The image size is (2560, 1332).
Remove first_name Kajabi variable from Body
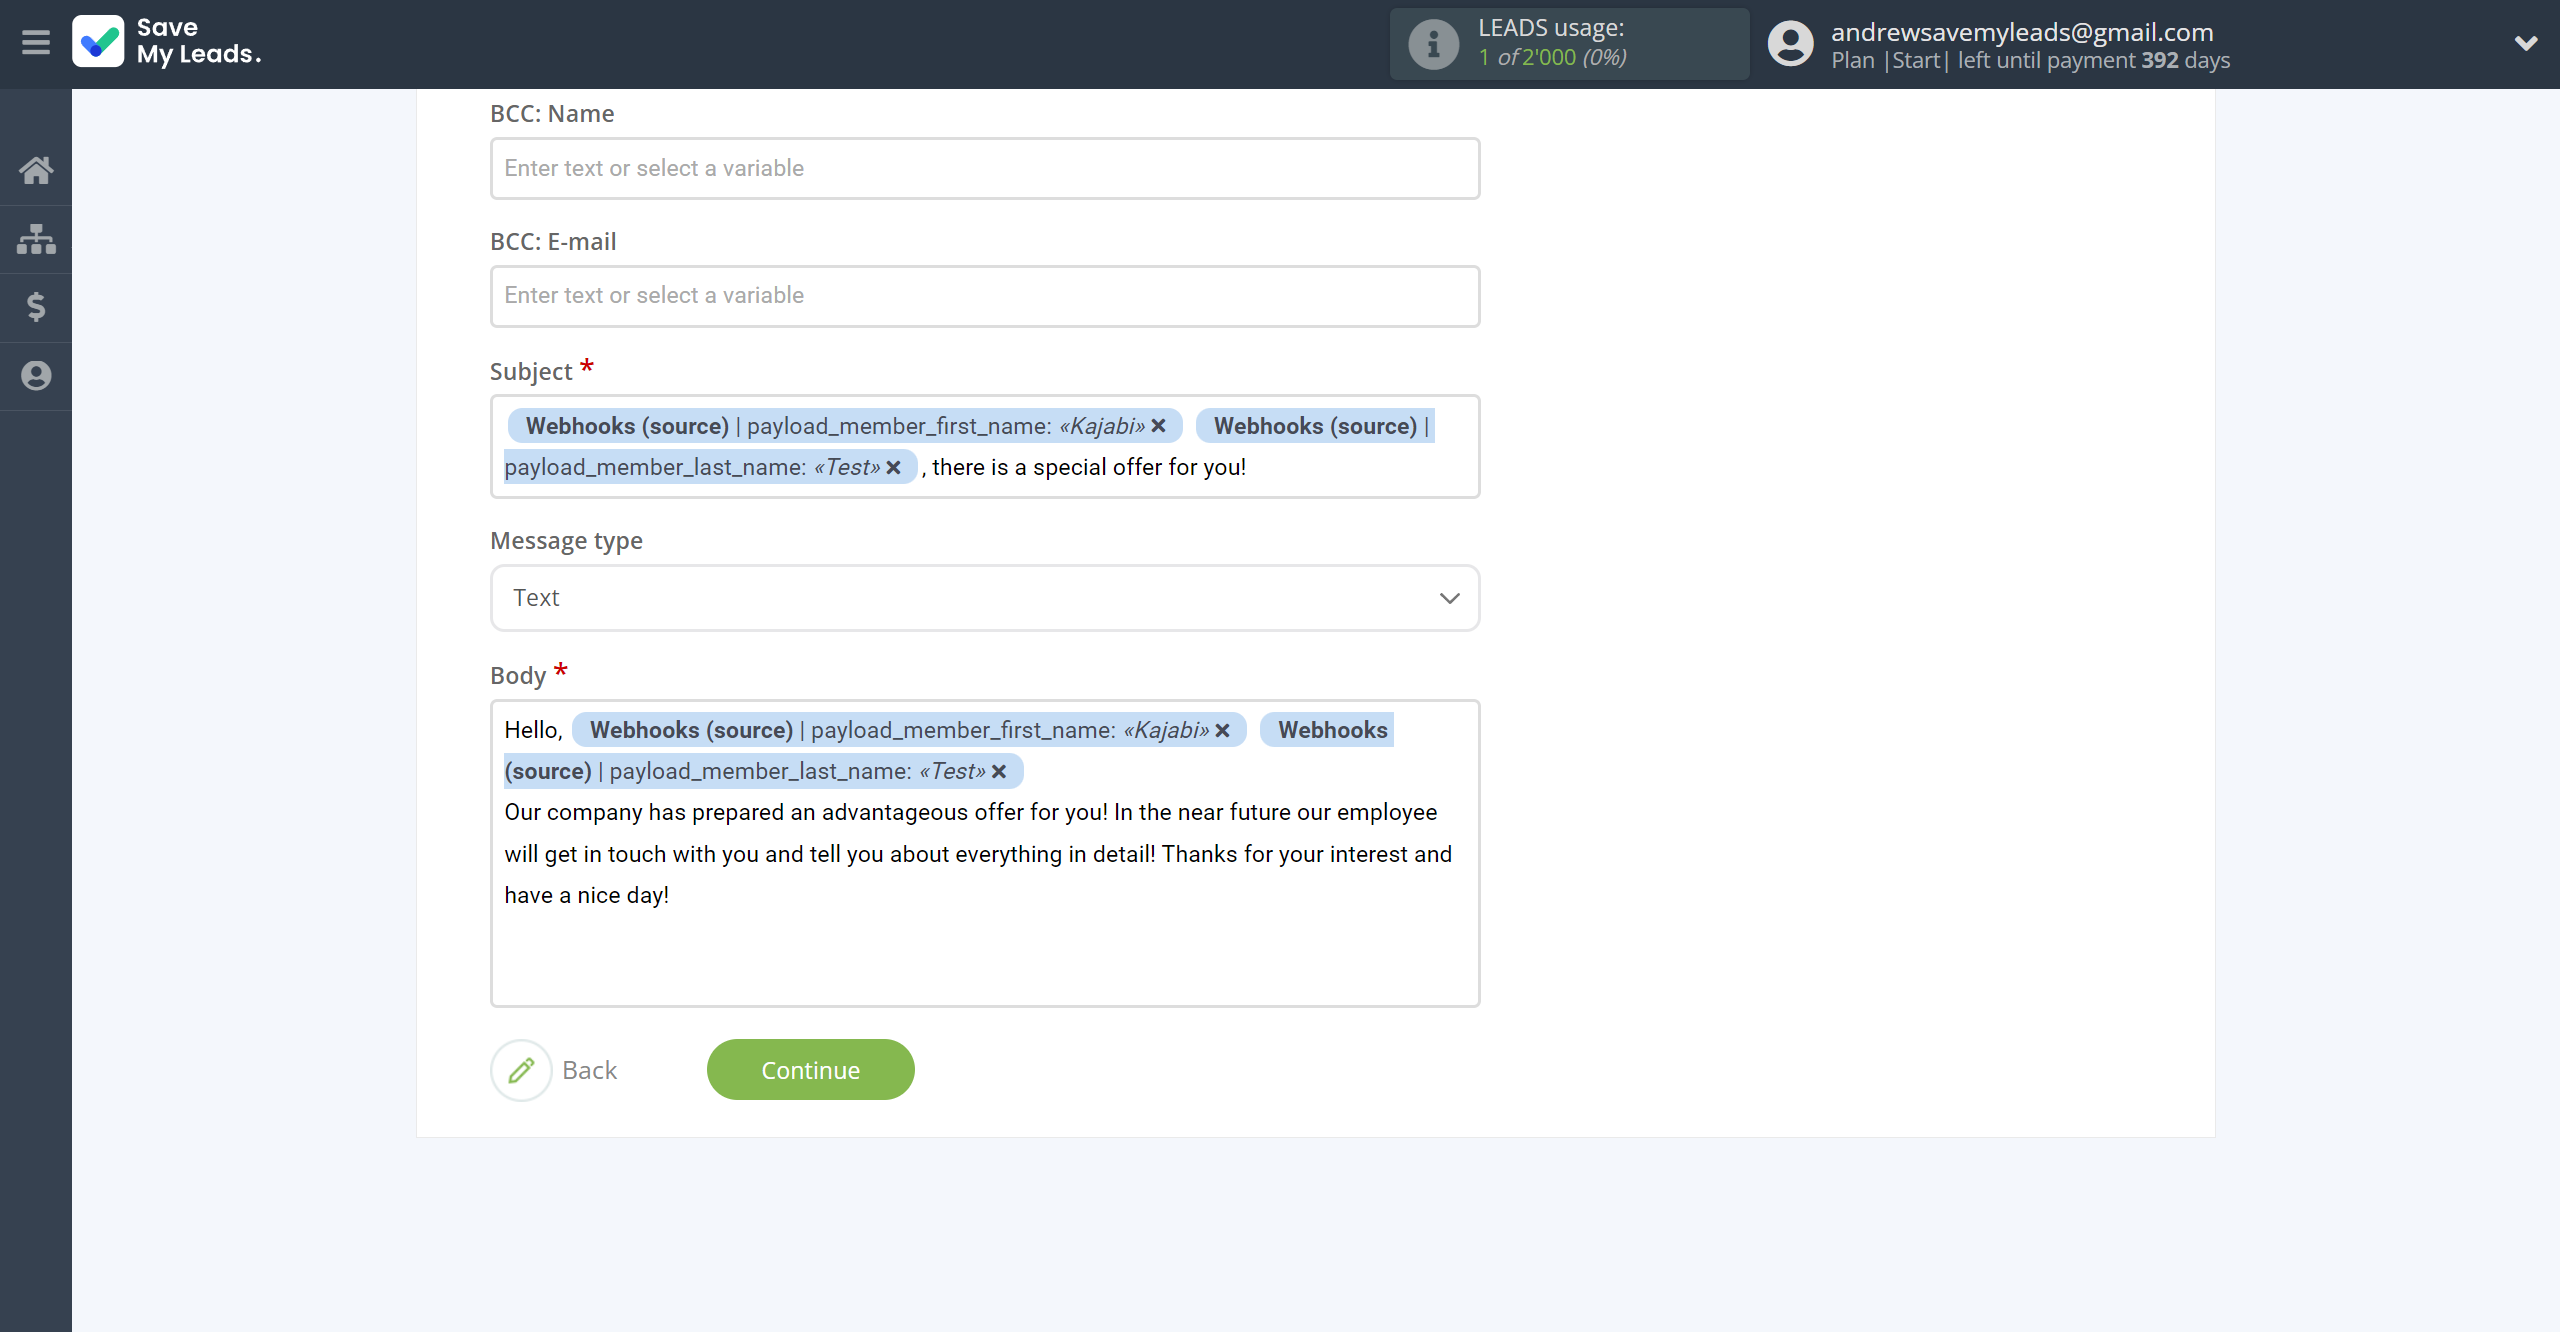1222,730
